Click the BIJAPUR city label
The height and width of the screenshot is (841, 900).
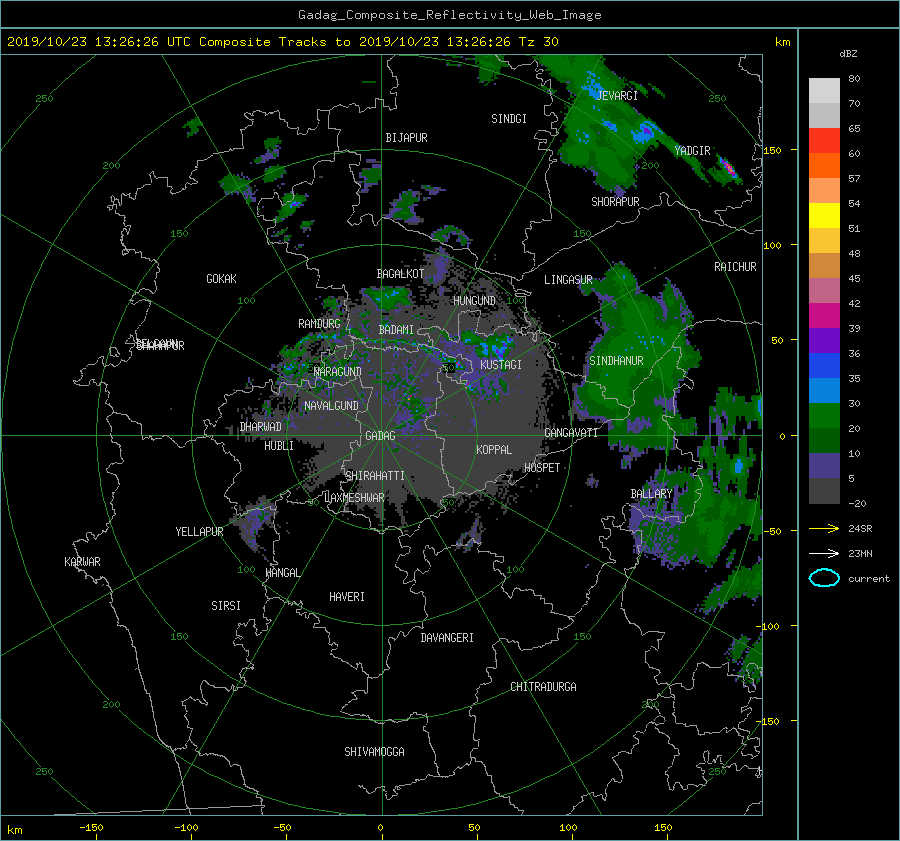(x=406, y=138)
